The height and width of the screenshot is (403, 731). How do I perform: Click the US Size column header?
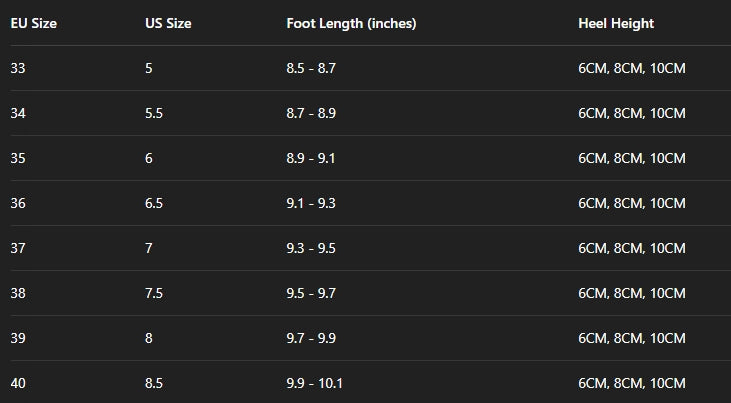[x=168, y=23]
